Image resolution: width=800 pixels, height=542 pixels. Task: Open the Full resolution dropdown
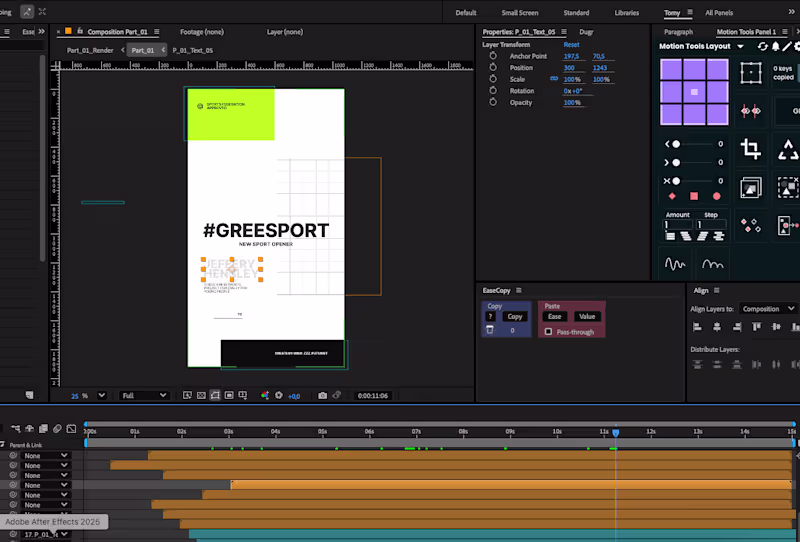coord(144,396)
